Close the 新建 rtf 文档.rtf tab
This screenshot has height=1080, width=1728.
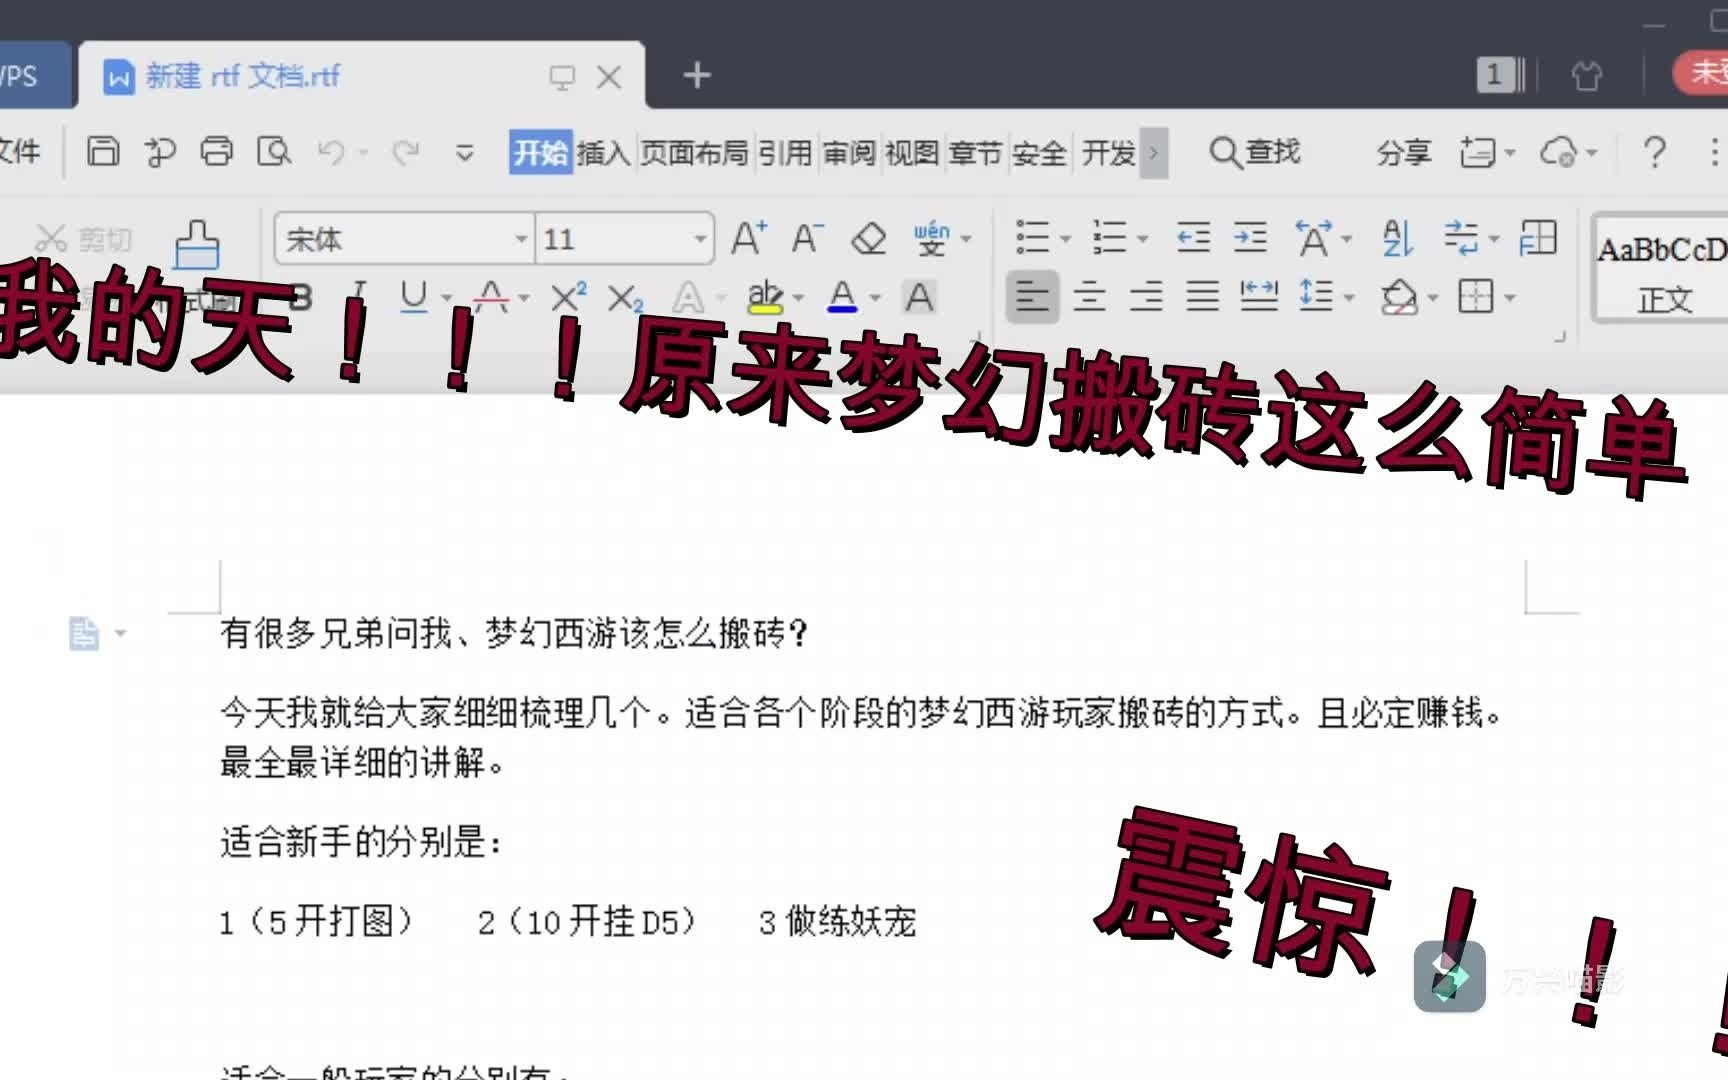[x=609, y=77]
